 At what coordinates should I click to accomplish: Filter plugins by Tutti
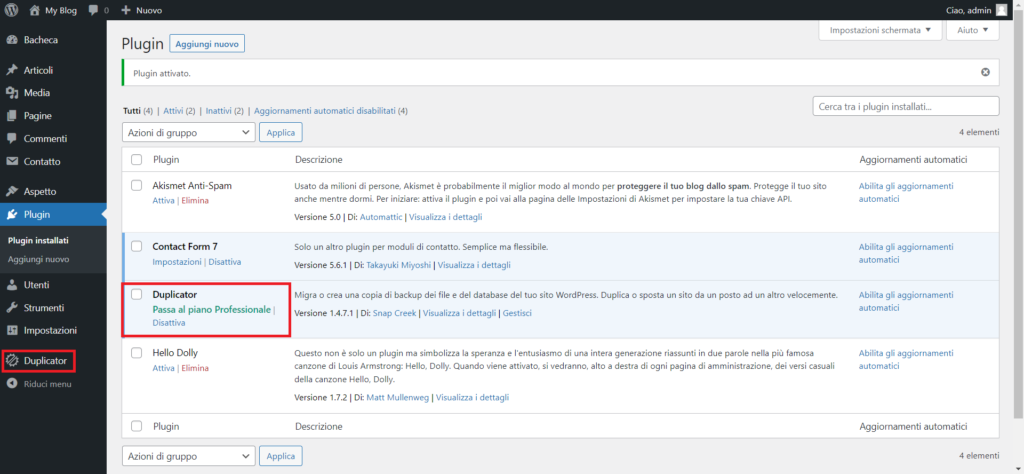click(132, 111)
